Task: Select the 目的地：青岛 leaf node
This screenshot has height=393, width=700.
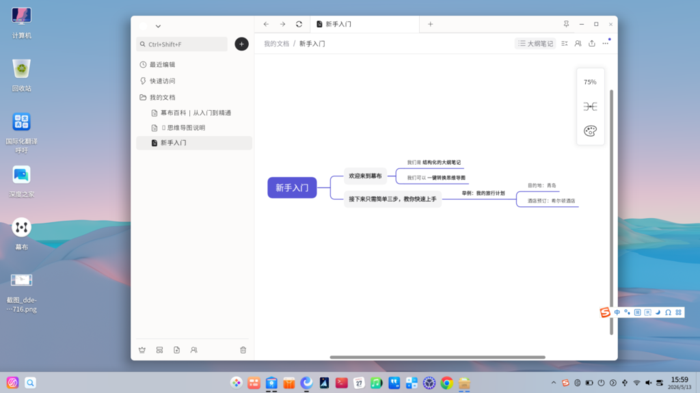Action: pyautogui.click(x=542, y=185)
